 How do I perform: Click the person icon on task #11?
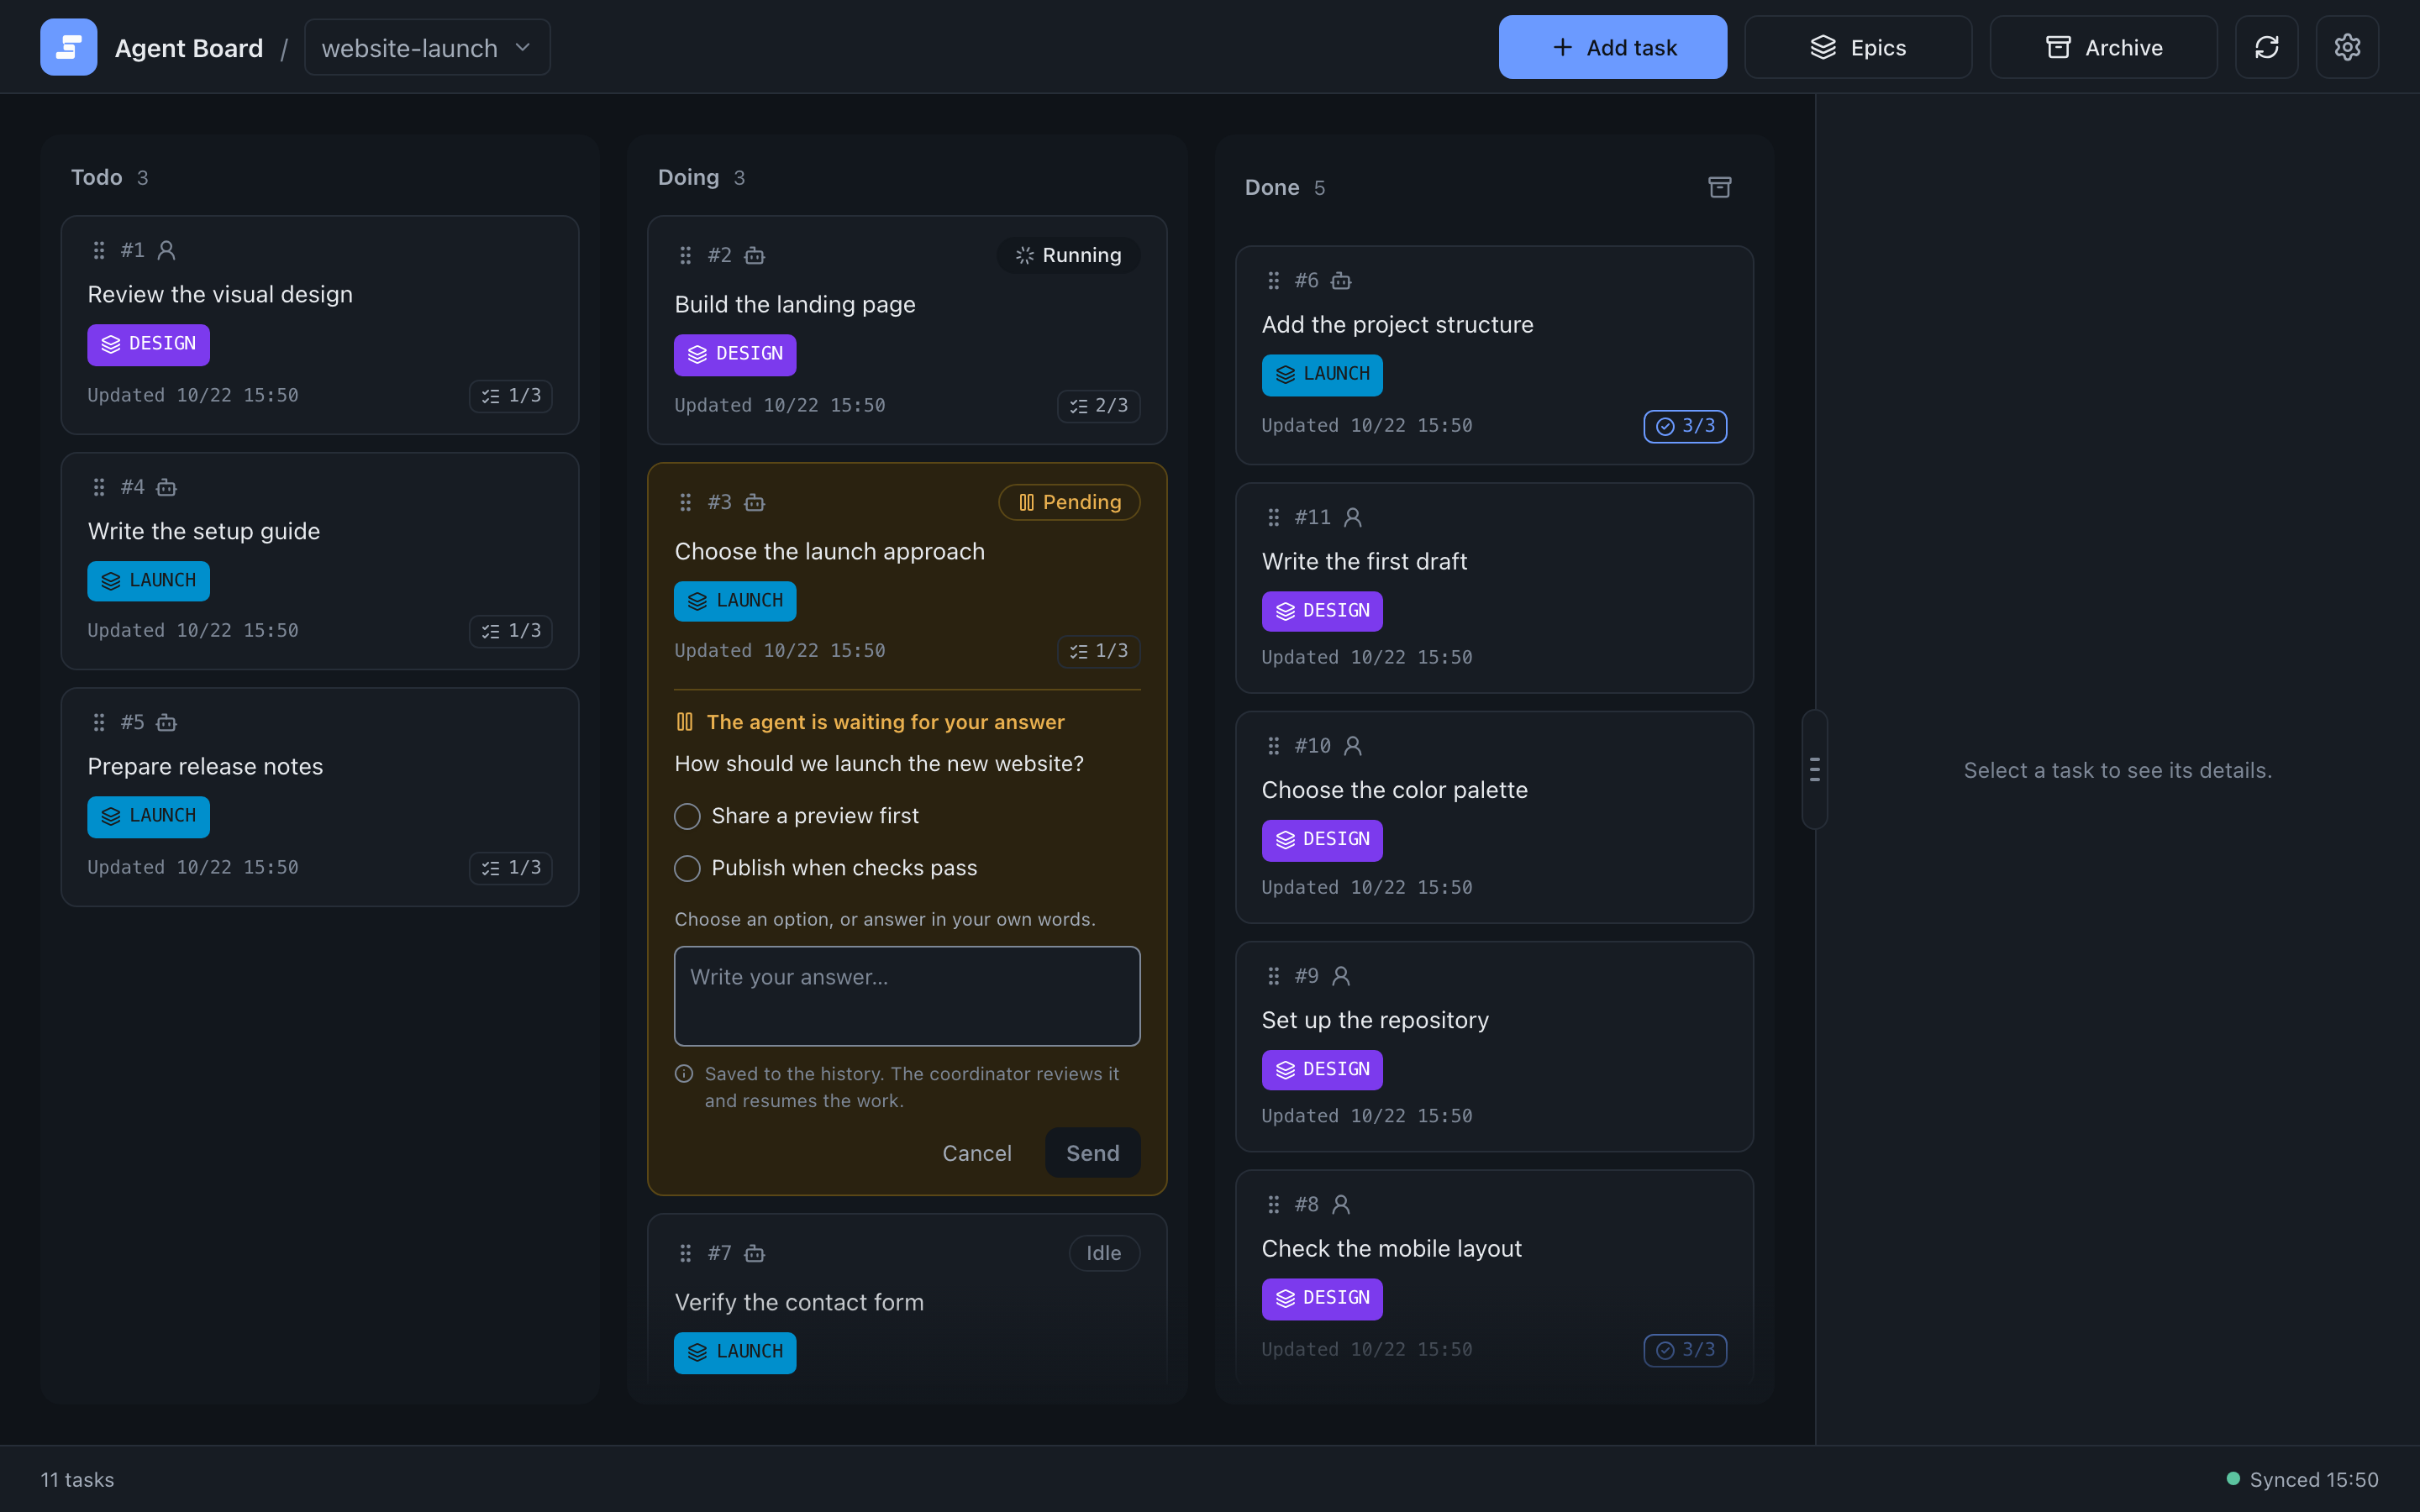(1352, 517)
